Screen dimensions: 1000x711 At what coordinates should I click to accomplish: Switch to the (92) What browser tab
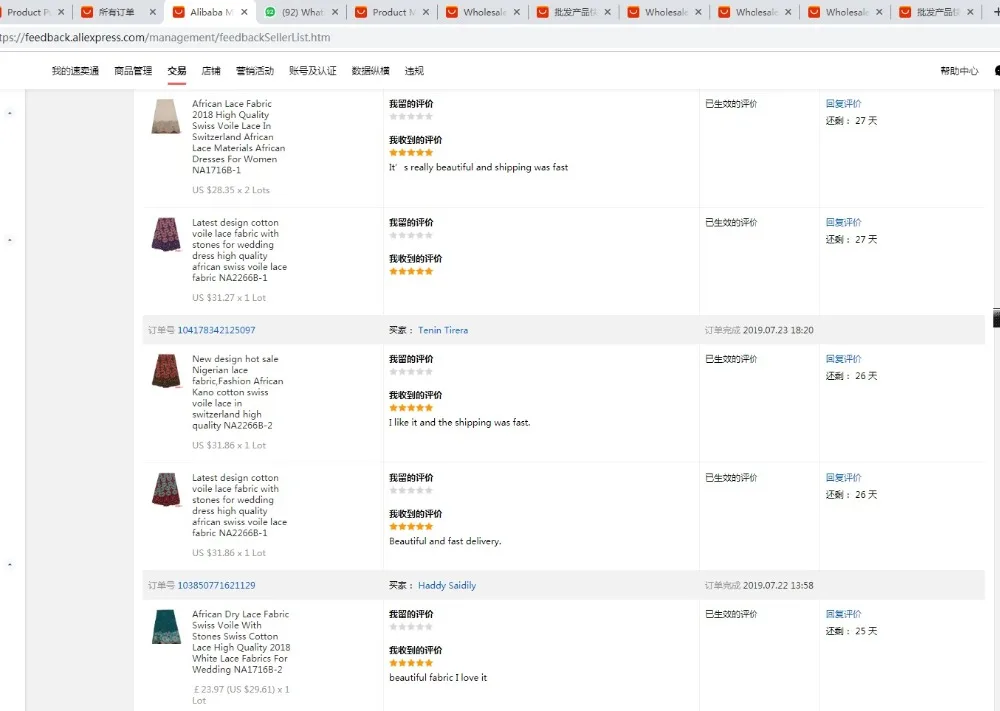click(302, 12)
